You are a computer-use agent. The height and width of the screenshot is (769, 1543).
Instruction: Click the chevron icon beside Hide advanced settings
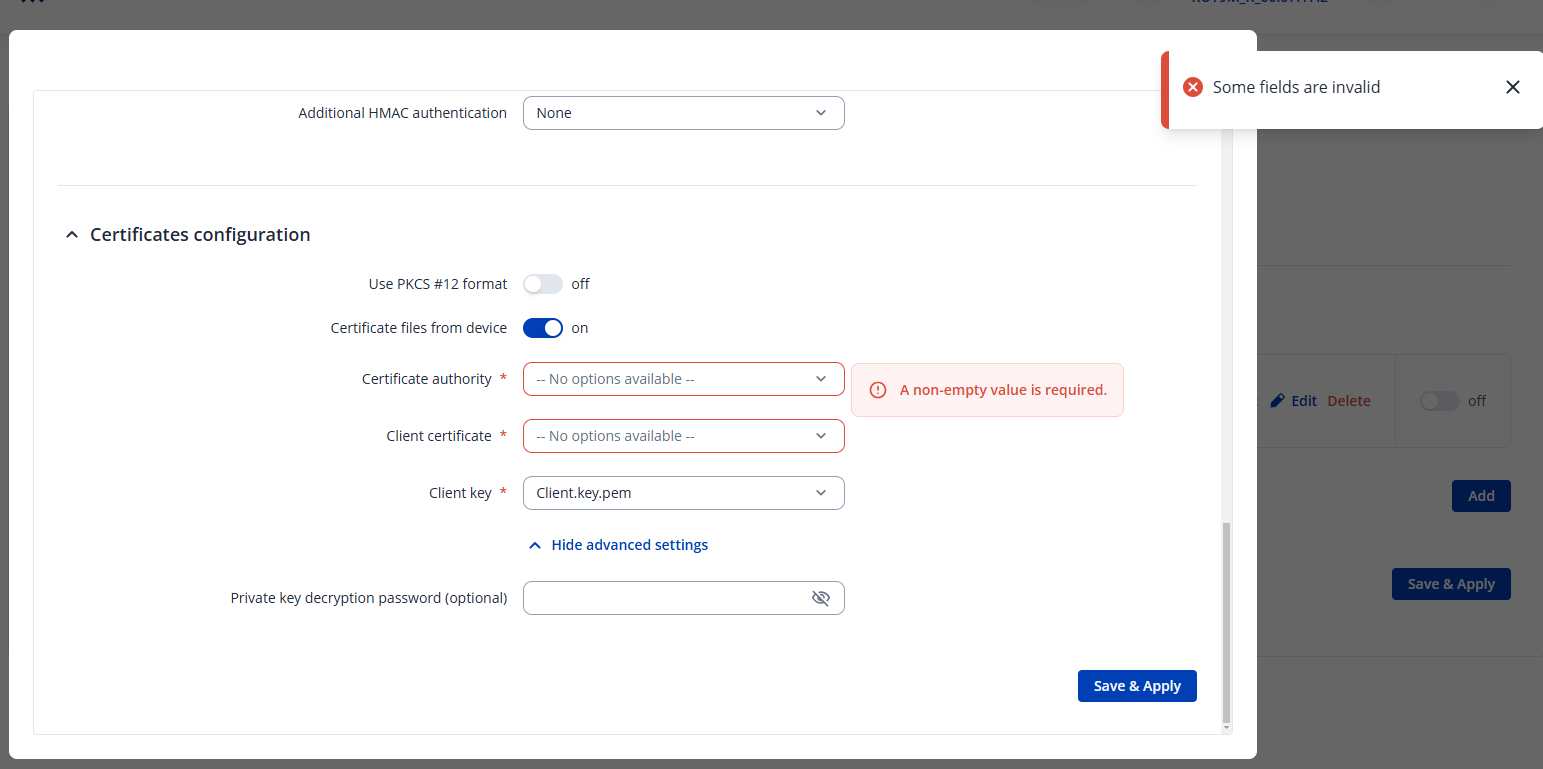[x=535, y=545]
